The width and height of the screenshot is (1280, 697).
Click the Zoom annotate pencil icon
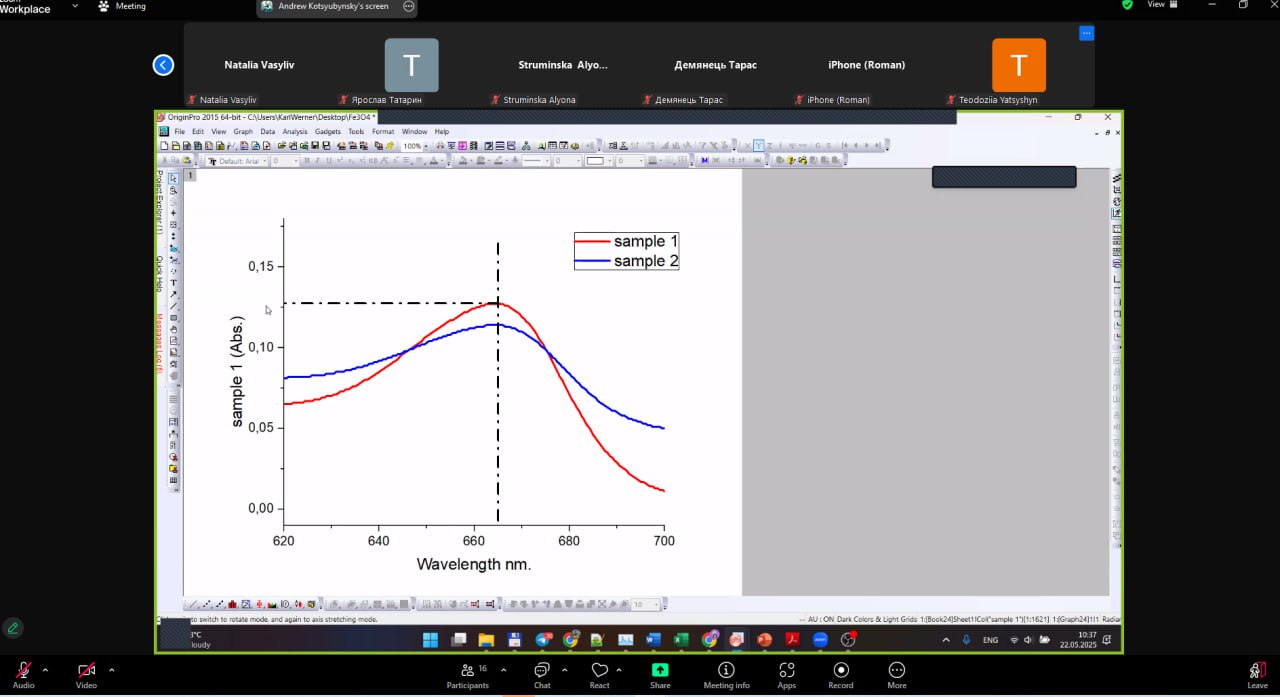[12, 628]
